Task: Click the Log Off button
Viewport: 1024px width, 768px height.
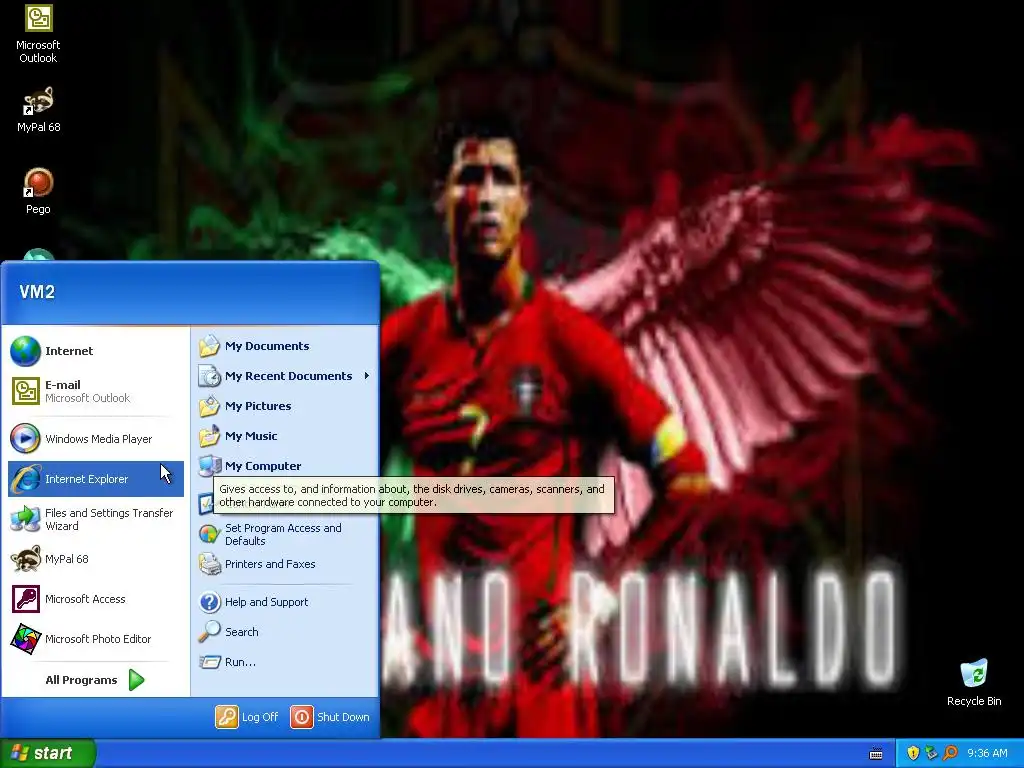Action: tap(248, 717)
